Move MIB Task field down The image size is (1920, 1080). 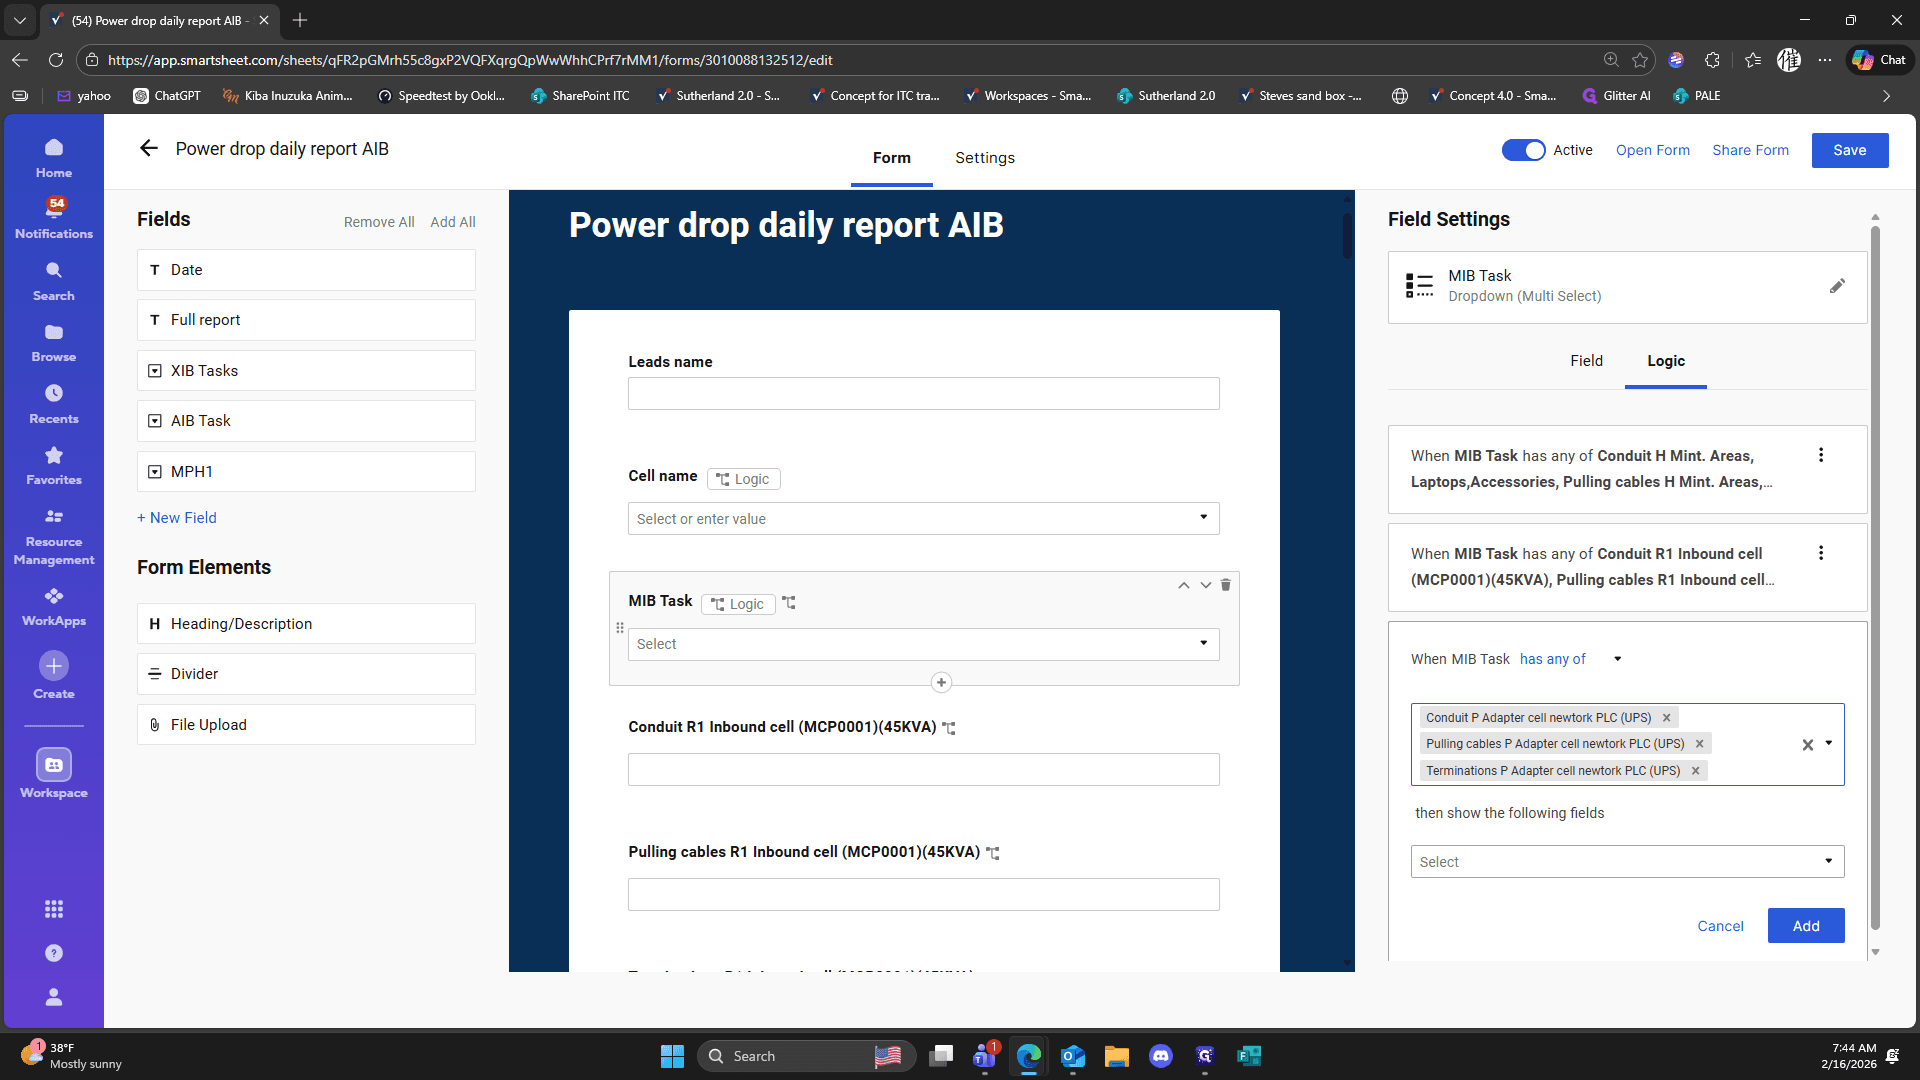pyautogui.click(x=1206, y=585)
